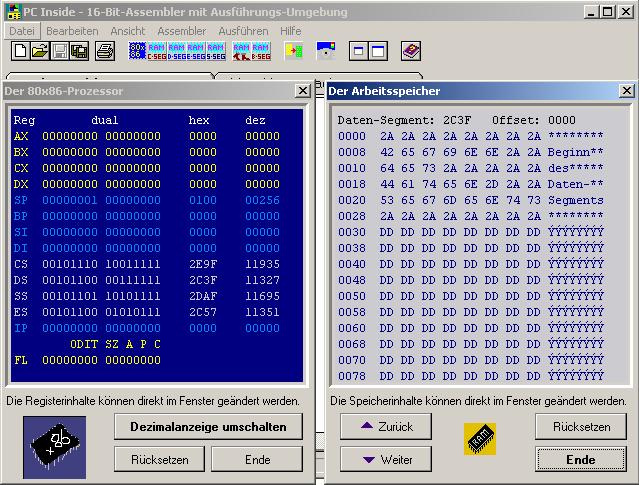The height and width of the screenshot is (485, 639).
Task: Open the Hilfe menu
Action: click(x=290, y=31)
